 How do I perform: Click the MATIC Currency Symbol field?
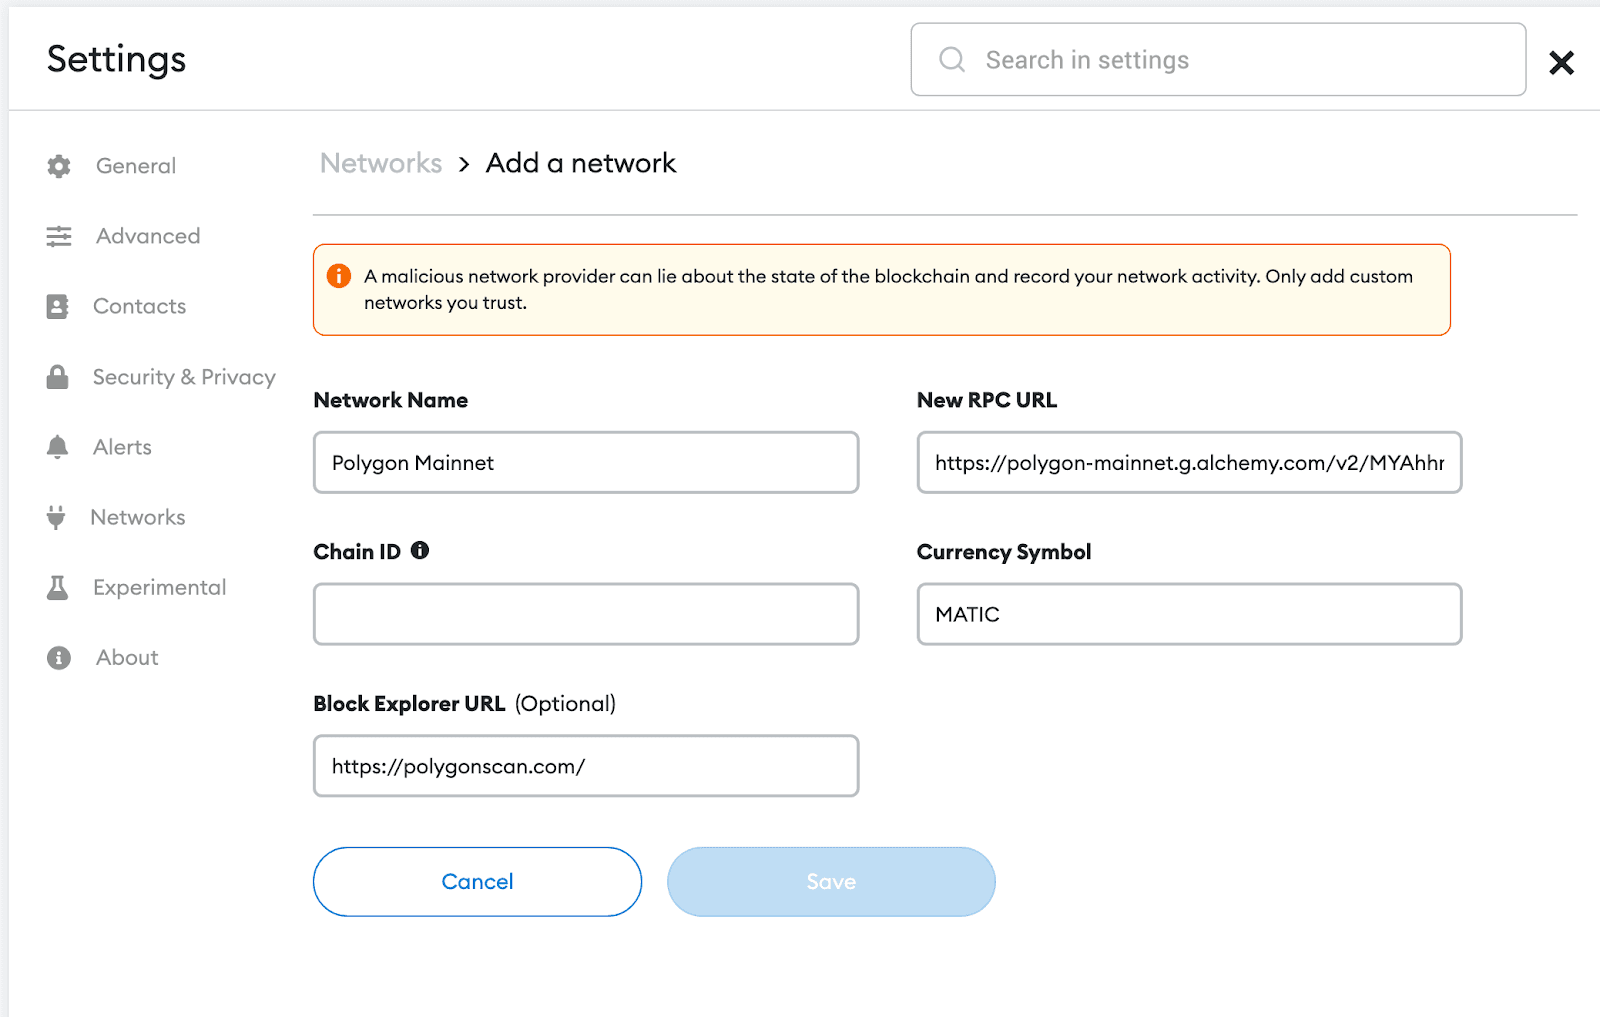1188,613
